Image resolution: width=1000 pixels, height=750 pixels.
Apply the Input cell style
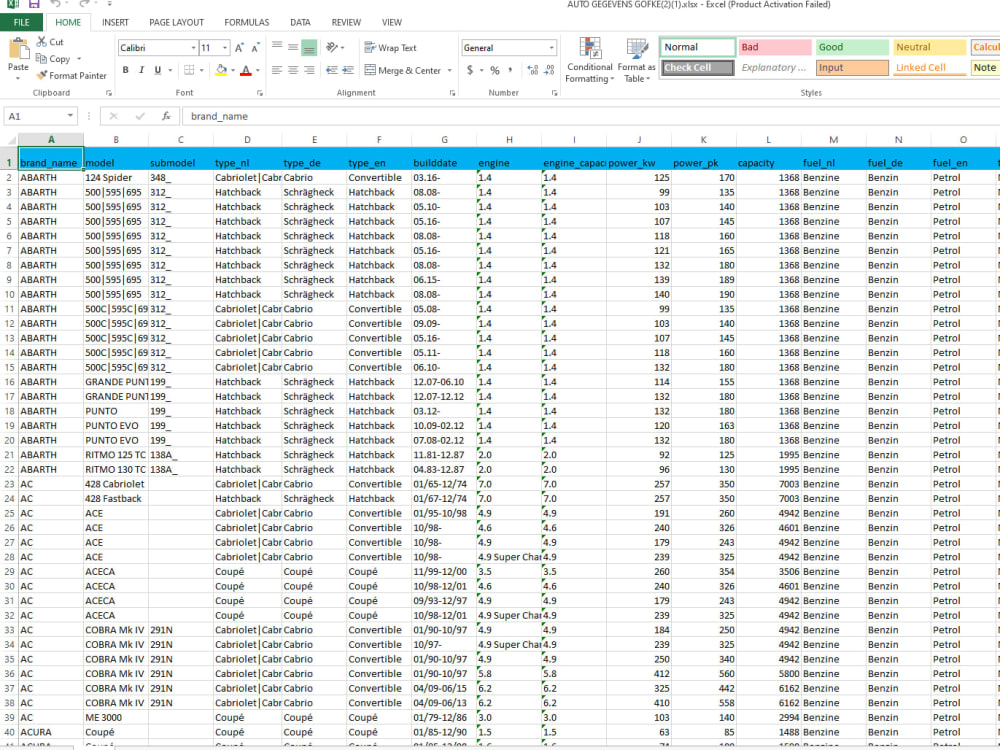click(x=852, y=68)
